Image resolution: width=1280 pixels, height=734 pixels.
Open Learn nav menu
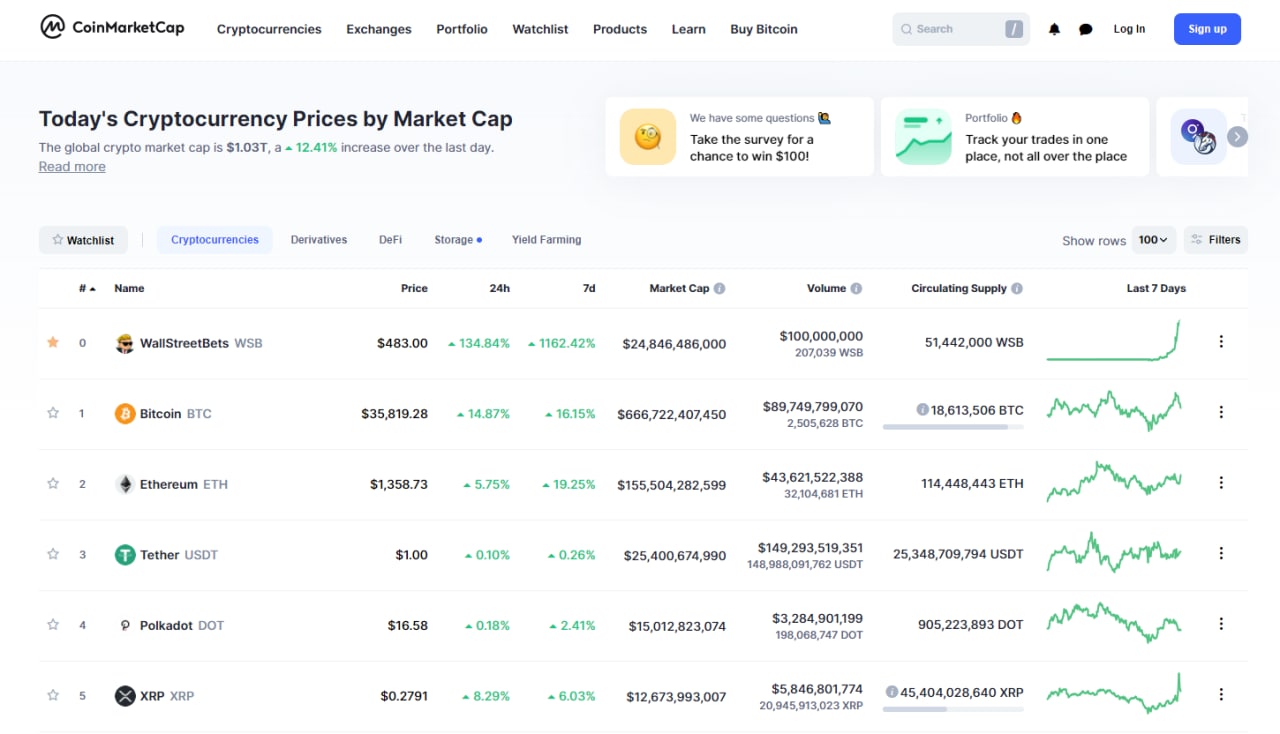688,29
